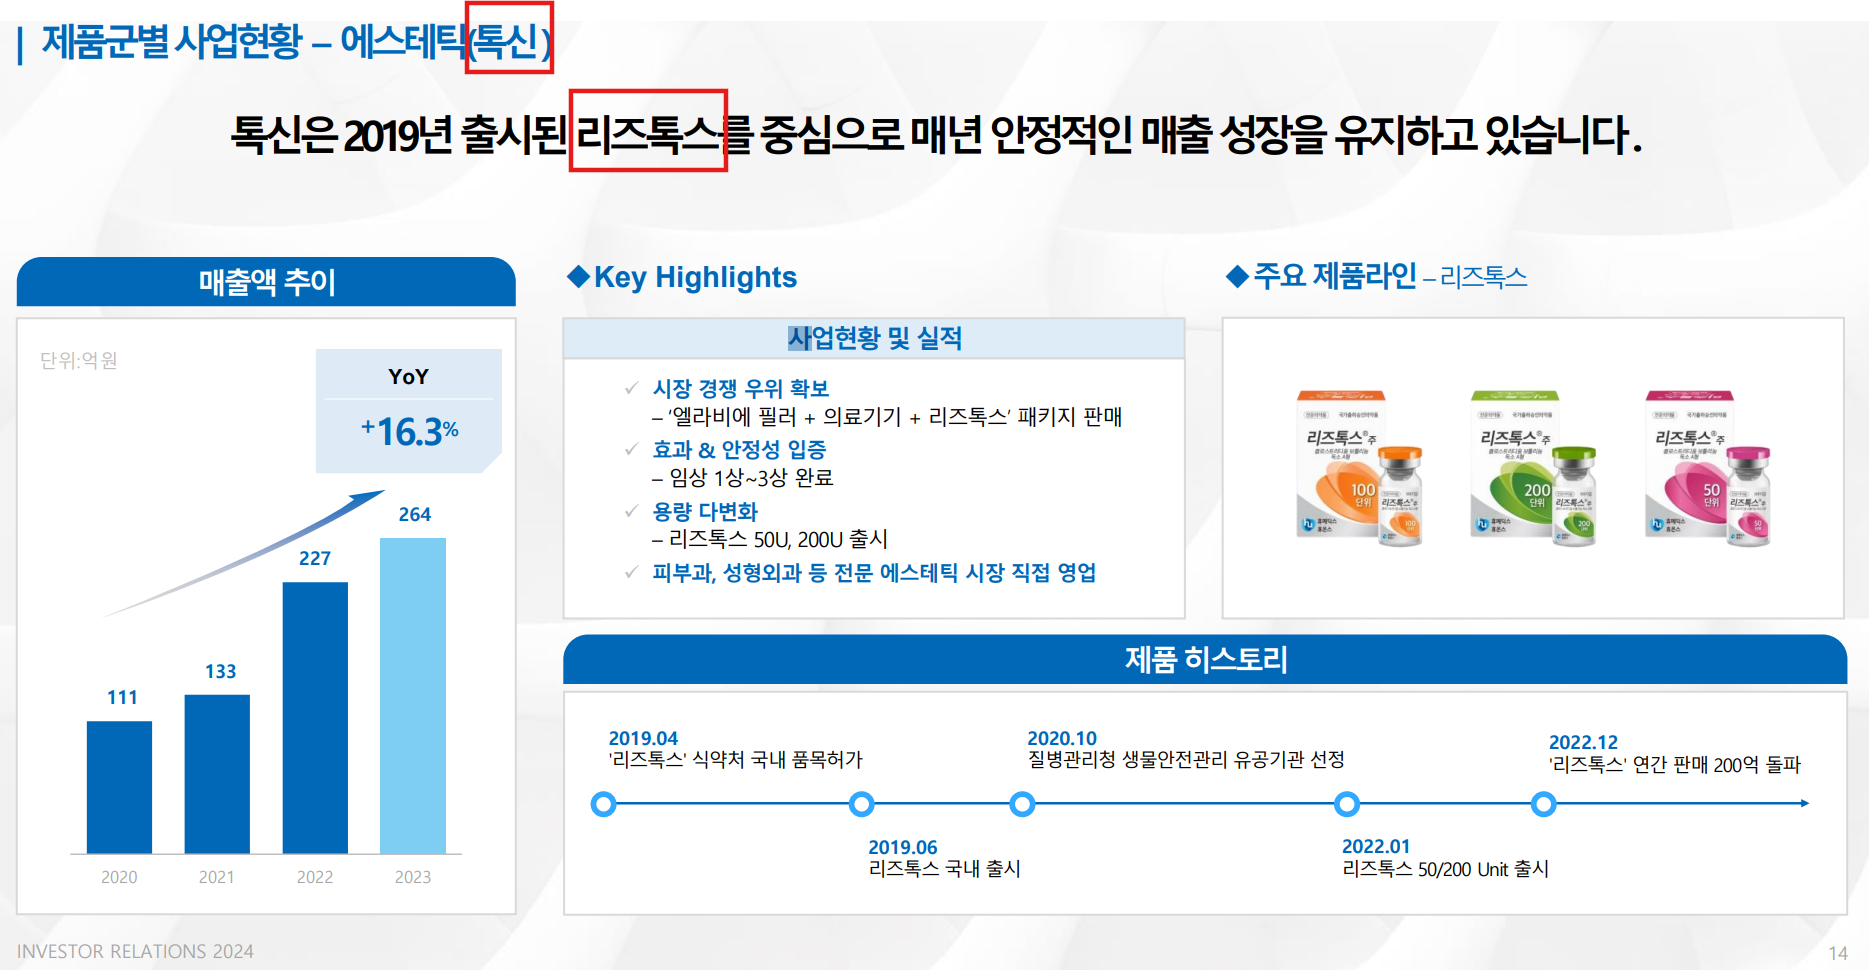The width and height of the screenshot is (1869, 970).
Task: Click the checkmark beside 효과 & 안정성 입증
Action: [631, 449]
